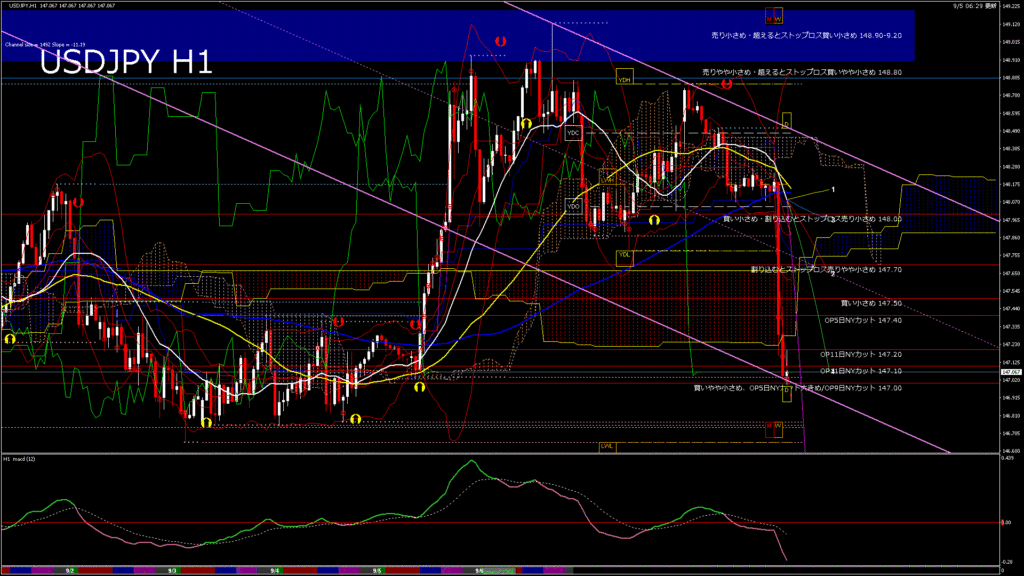Select the 9/5 06:29 更新 timestamp
This screenshot has height=576, width=1024.
[x=975, y=5]
